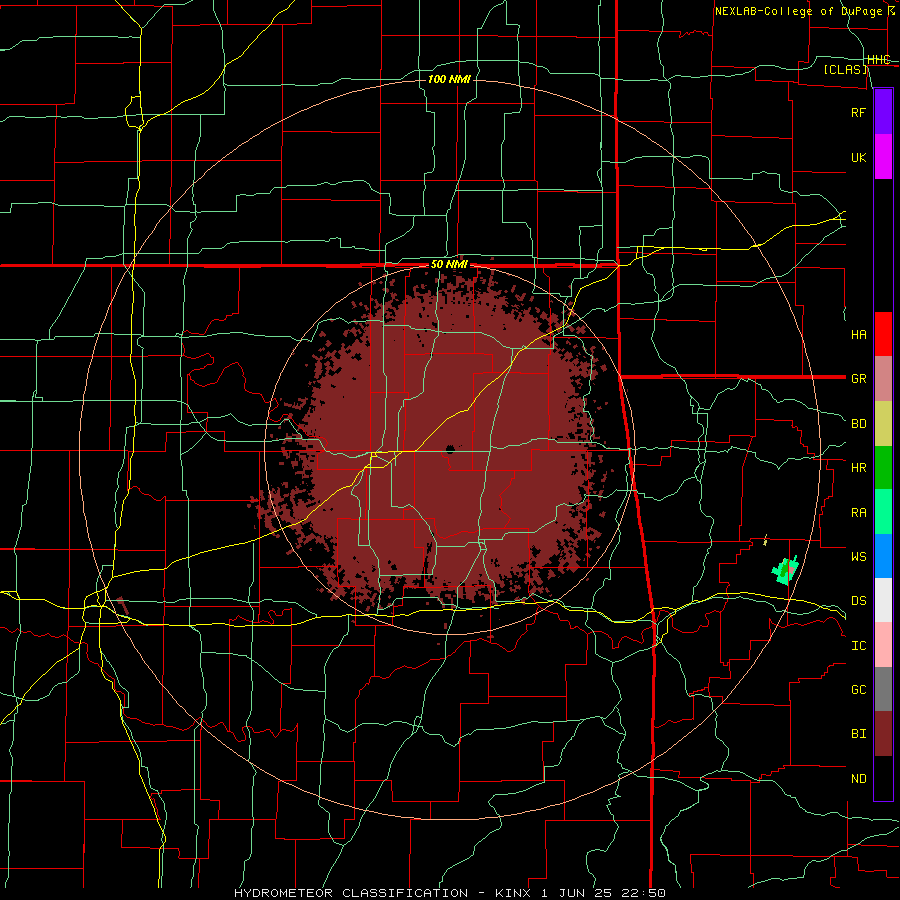Click the black radar site dot at center

(x=449, y=449)
